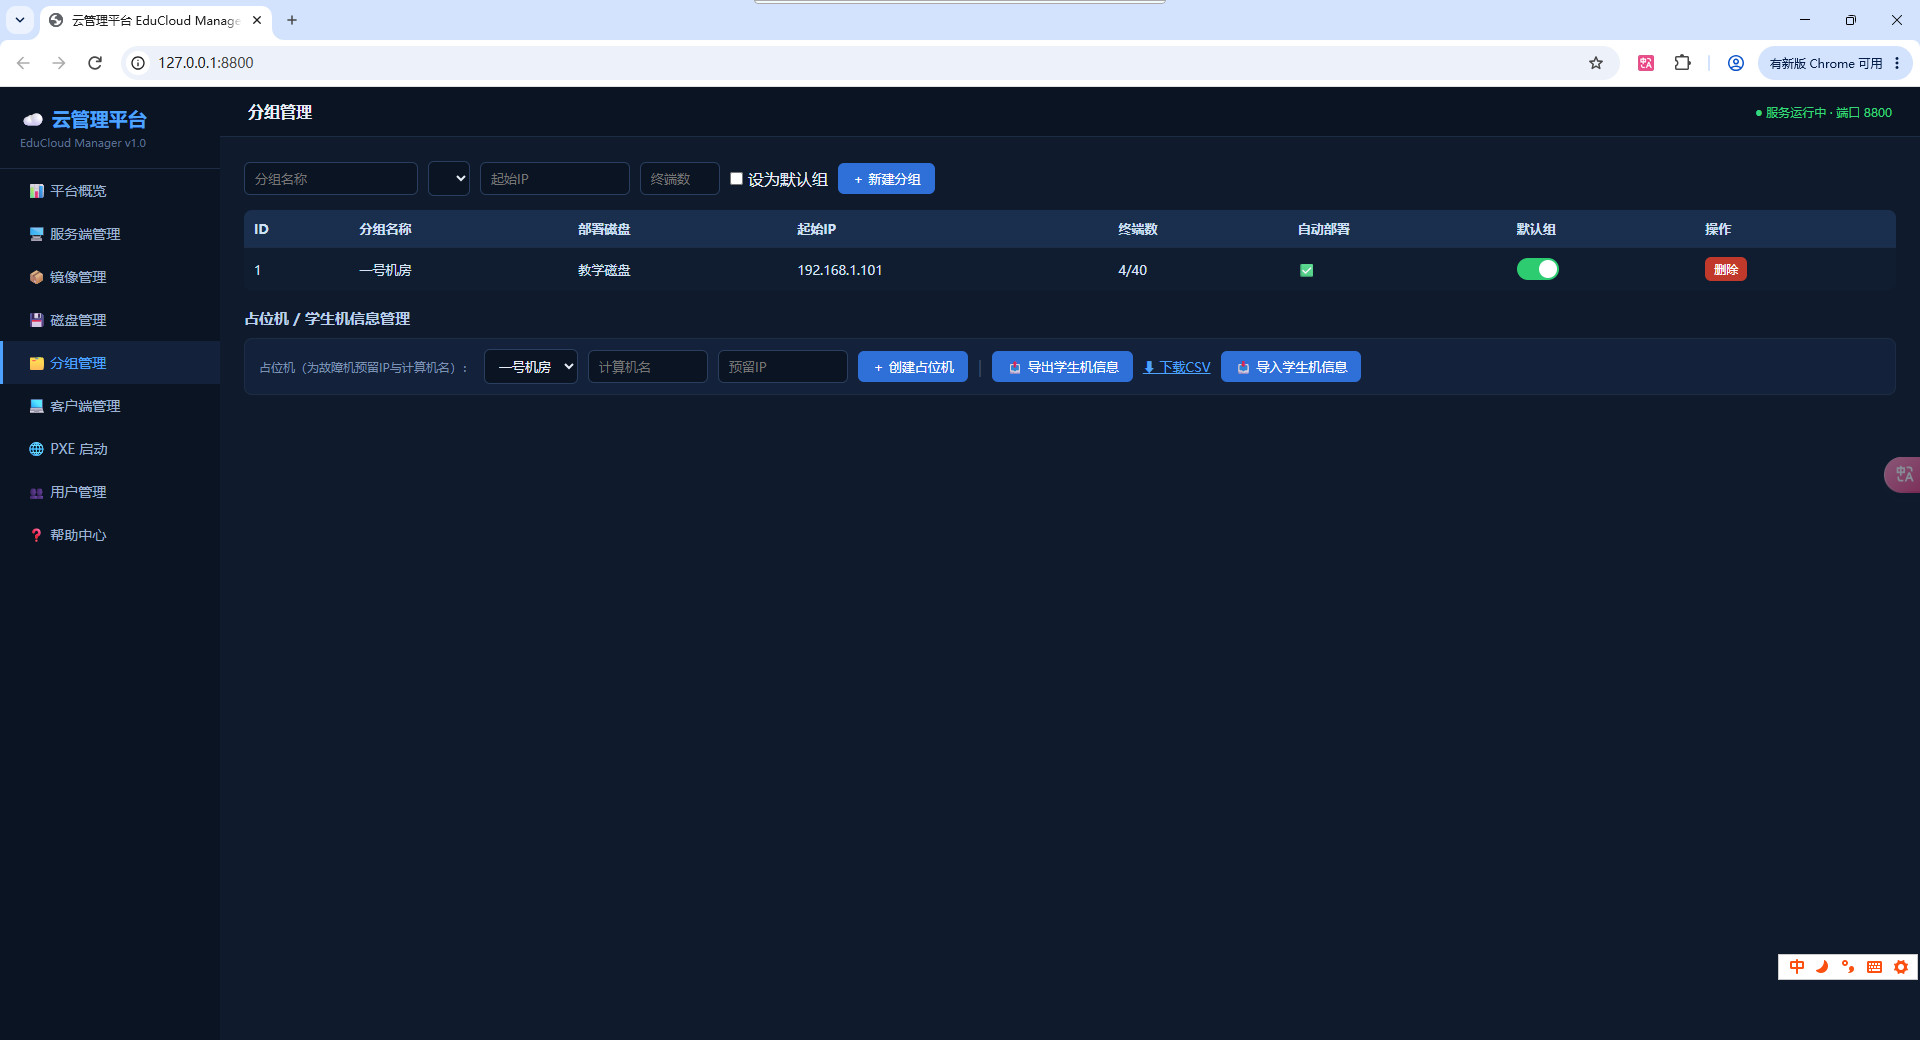This screenshot has height=1040, width=1920.
Task: Click 新建分组 button
Action: click(886, 179)
